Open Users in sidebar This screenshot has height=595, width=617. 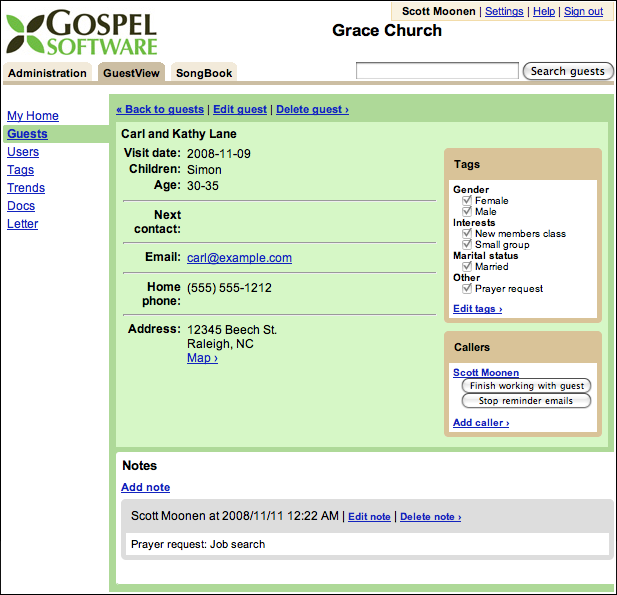coord(23,152)
